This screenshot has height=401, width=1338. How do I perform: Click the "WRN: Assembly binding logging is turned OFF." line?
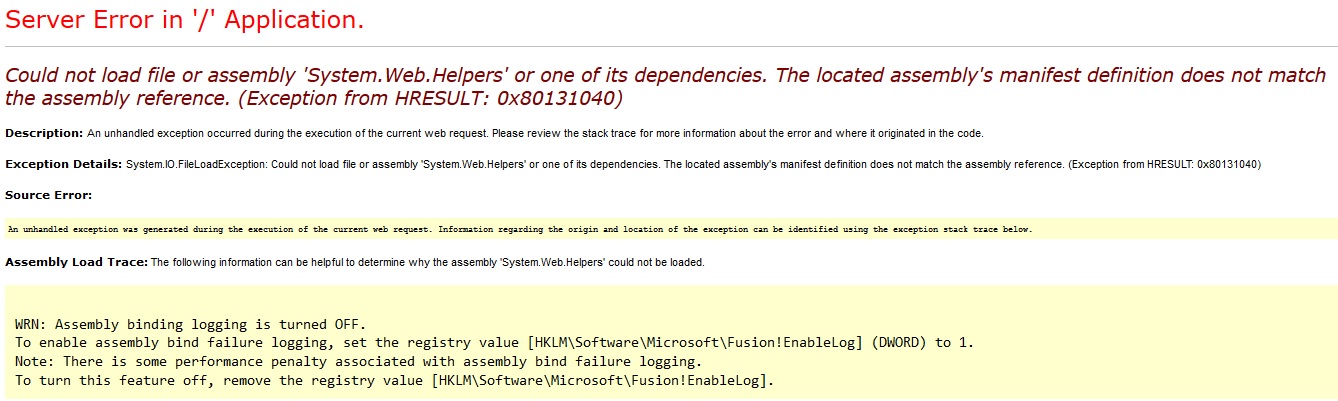(x=191, y=324)
